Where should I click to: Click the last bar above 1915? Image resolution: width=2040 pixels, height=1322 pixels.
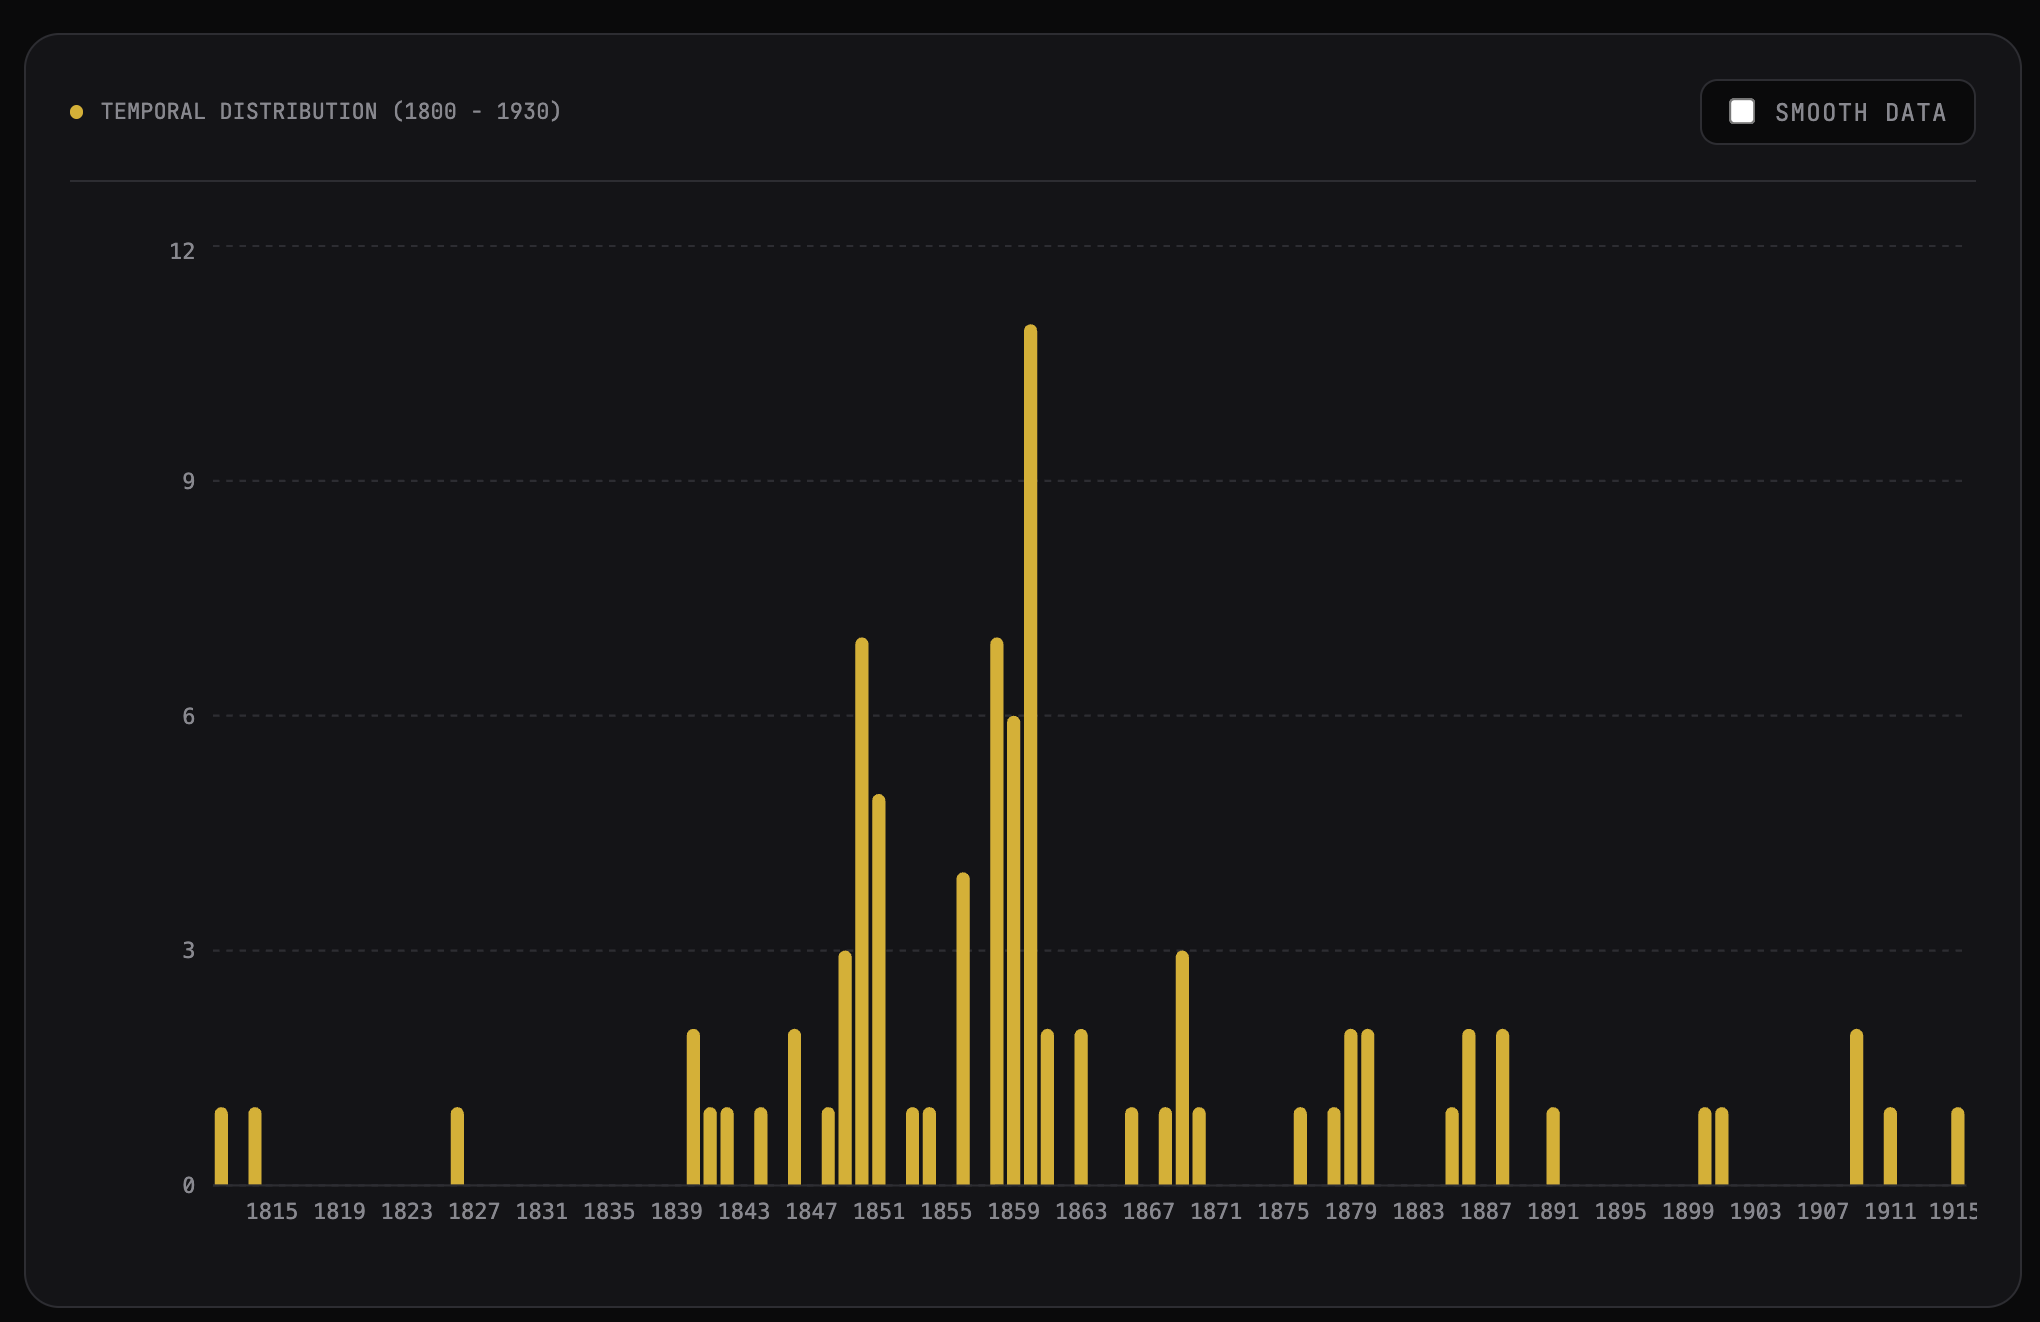1957,1147
